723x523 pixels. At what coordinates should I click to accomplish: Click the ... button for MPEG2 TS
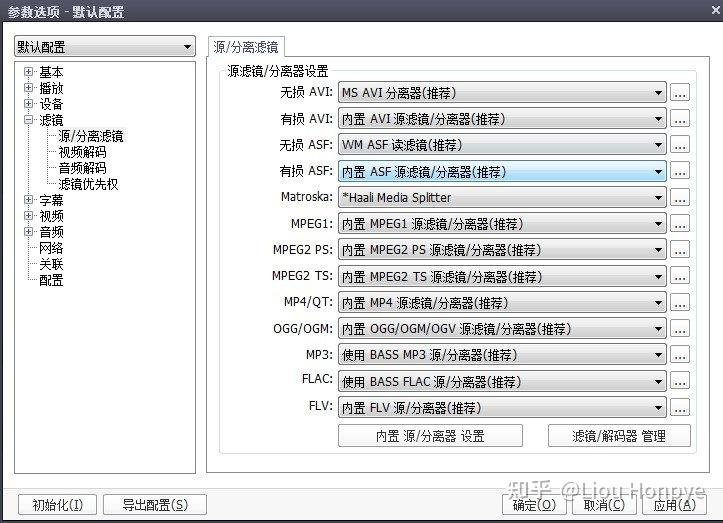(680, 277)
